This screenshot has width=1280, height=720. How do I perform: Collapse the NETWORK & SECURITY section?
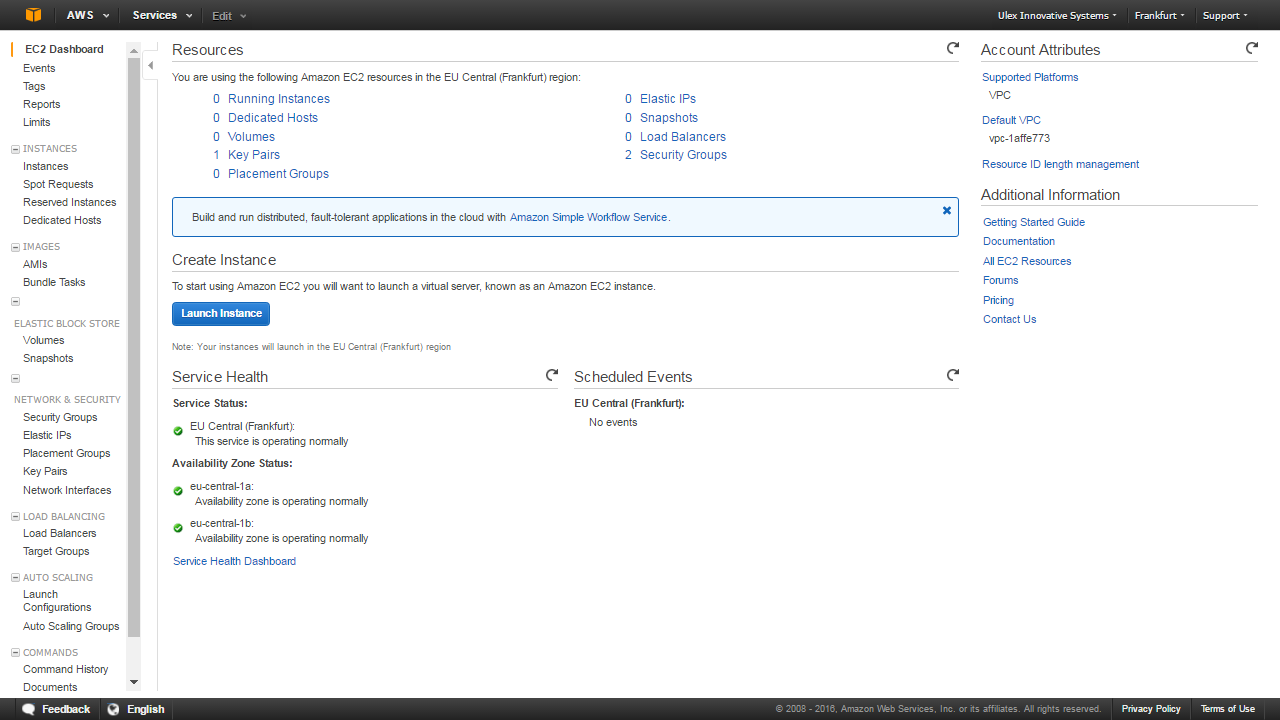coord(15,379)
